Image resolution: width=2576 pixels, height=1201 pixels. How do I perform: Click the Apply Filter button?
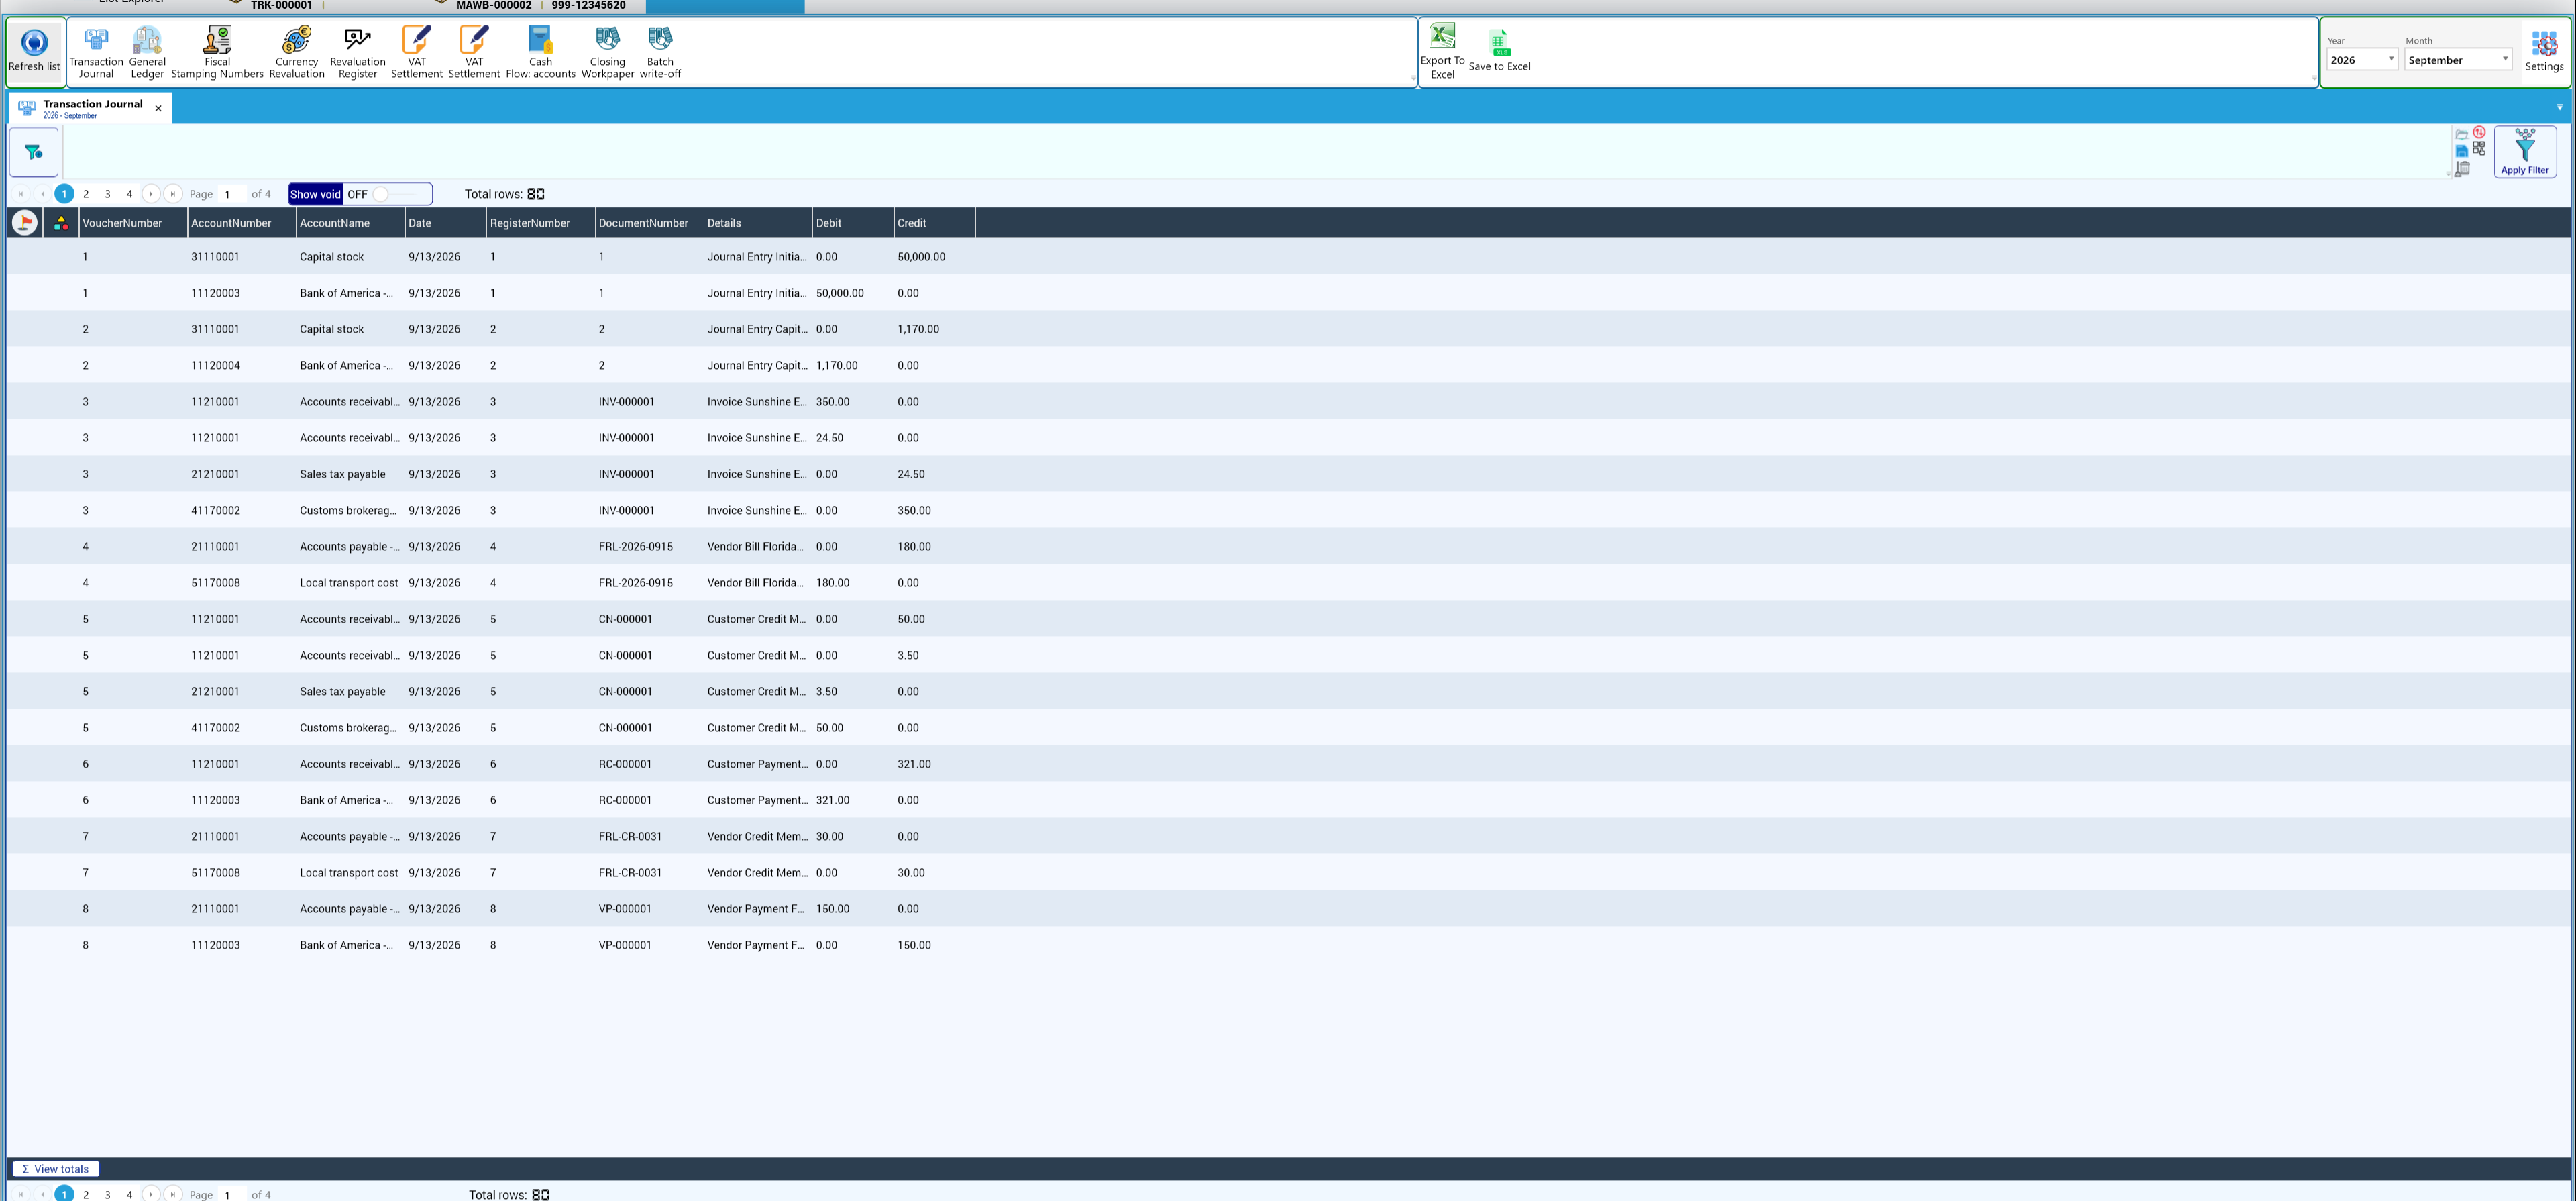pos(2525,152)
